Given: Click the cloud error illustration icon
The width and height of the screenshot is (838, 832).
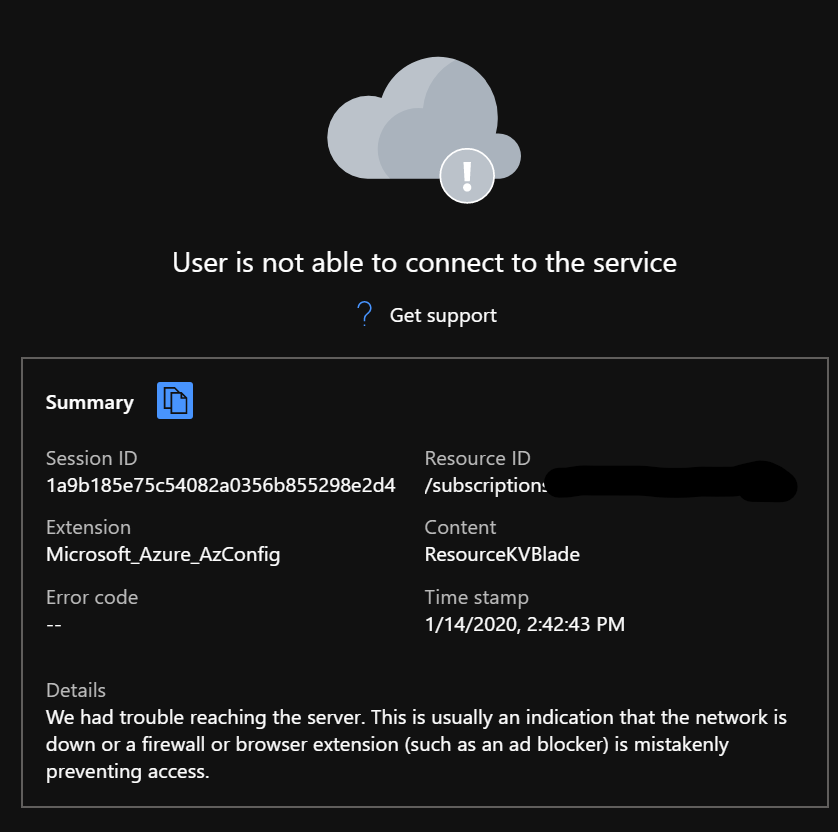Looking at the screenshot, I should (420, 120).
